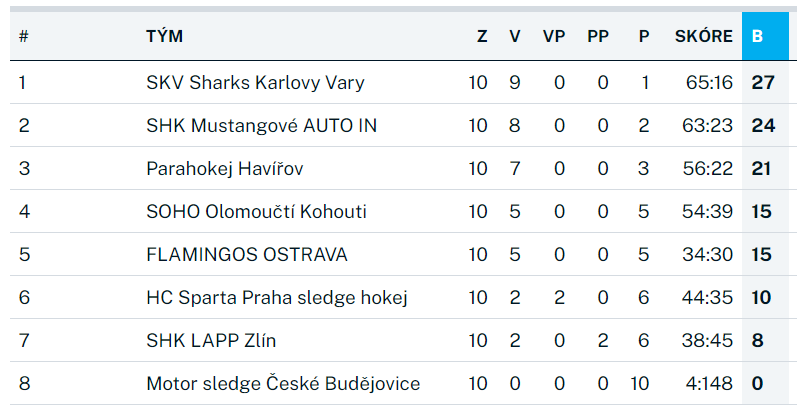
Task: Sort table by TÝM column header
Action: (x=164, y=37)
